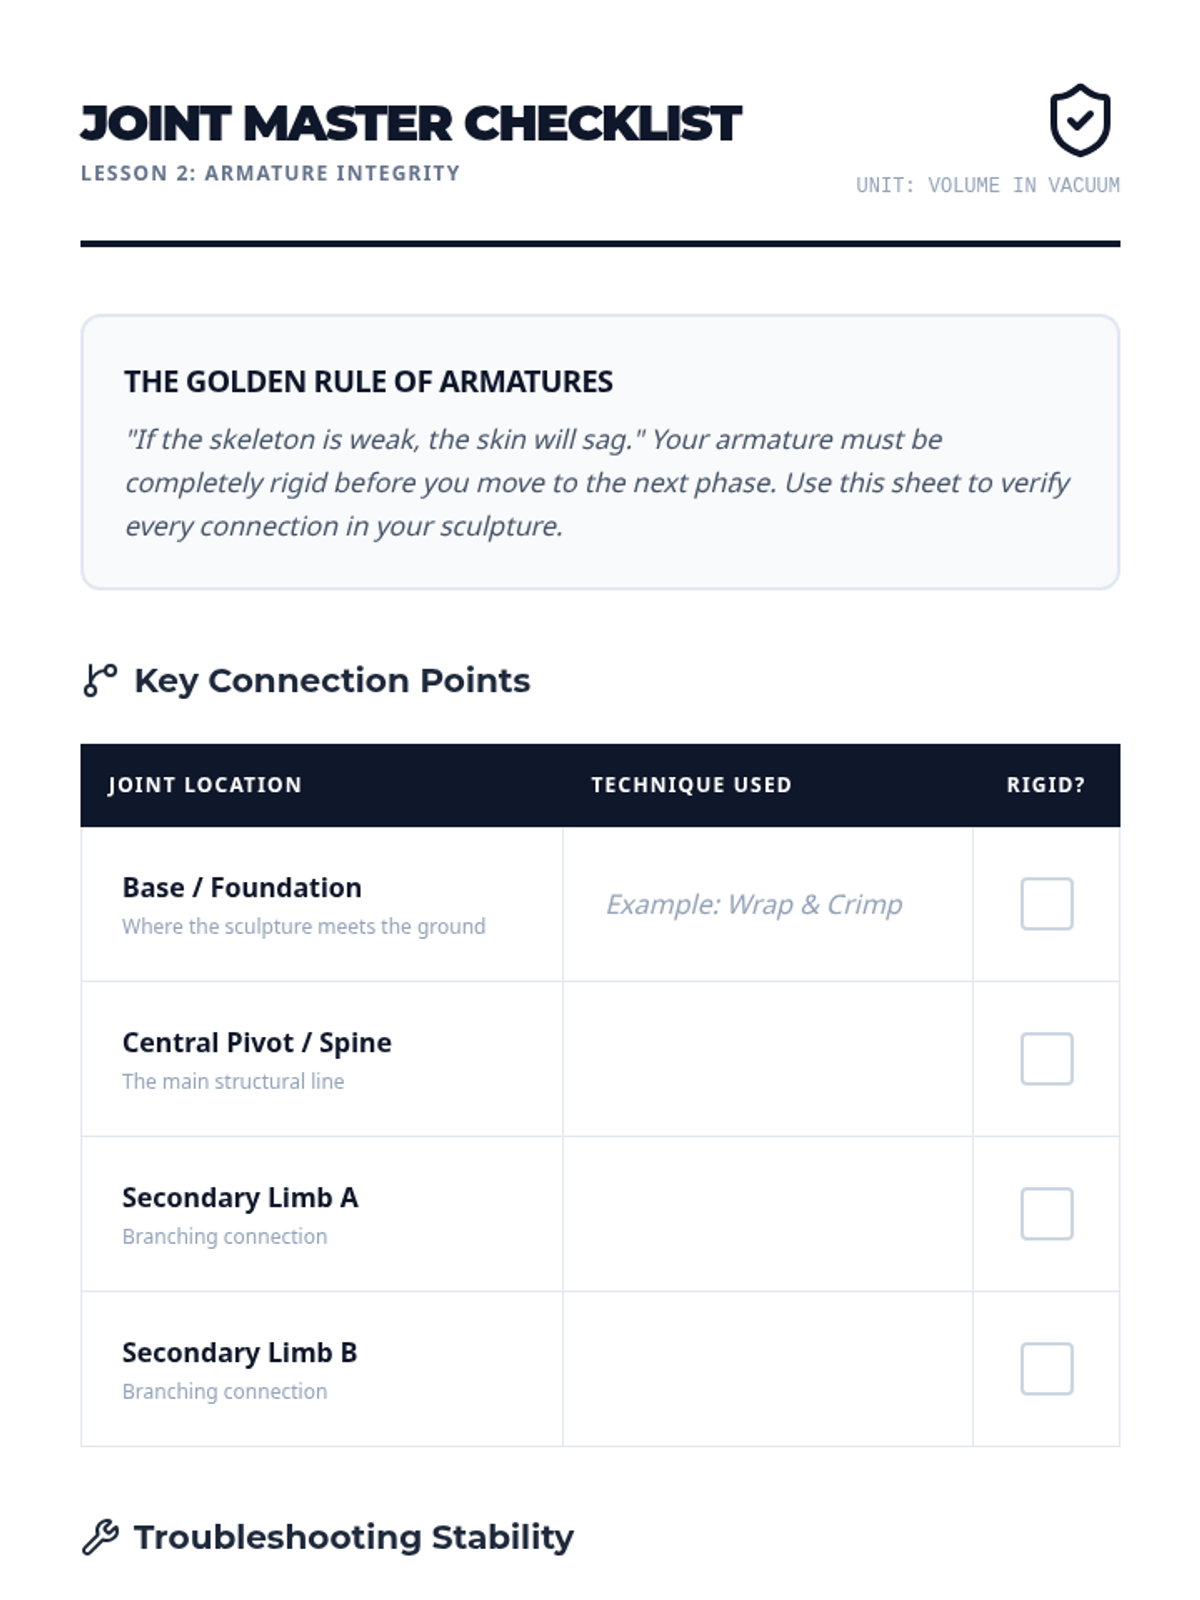The image size is (1200, 1600).
Task: Check the Rigid box for Base / Foundation
Action: 1046,904
